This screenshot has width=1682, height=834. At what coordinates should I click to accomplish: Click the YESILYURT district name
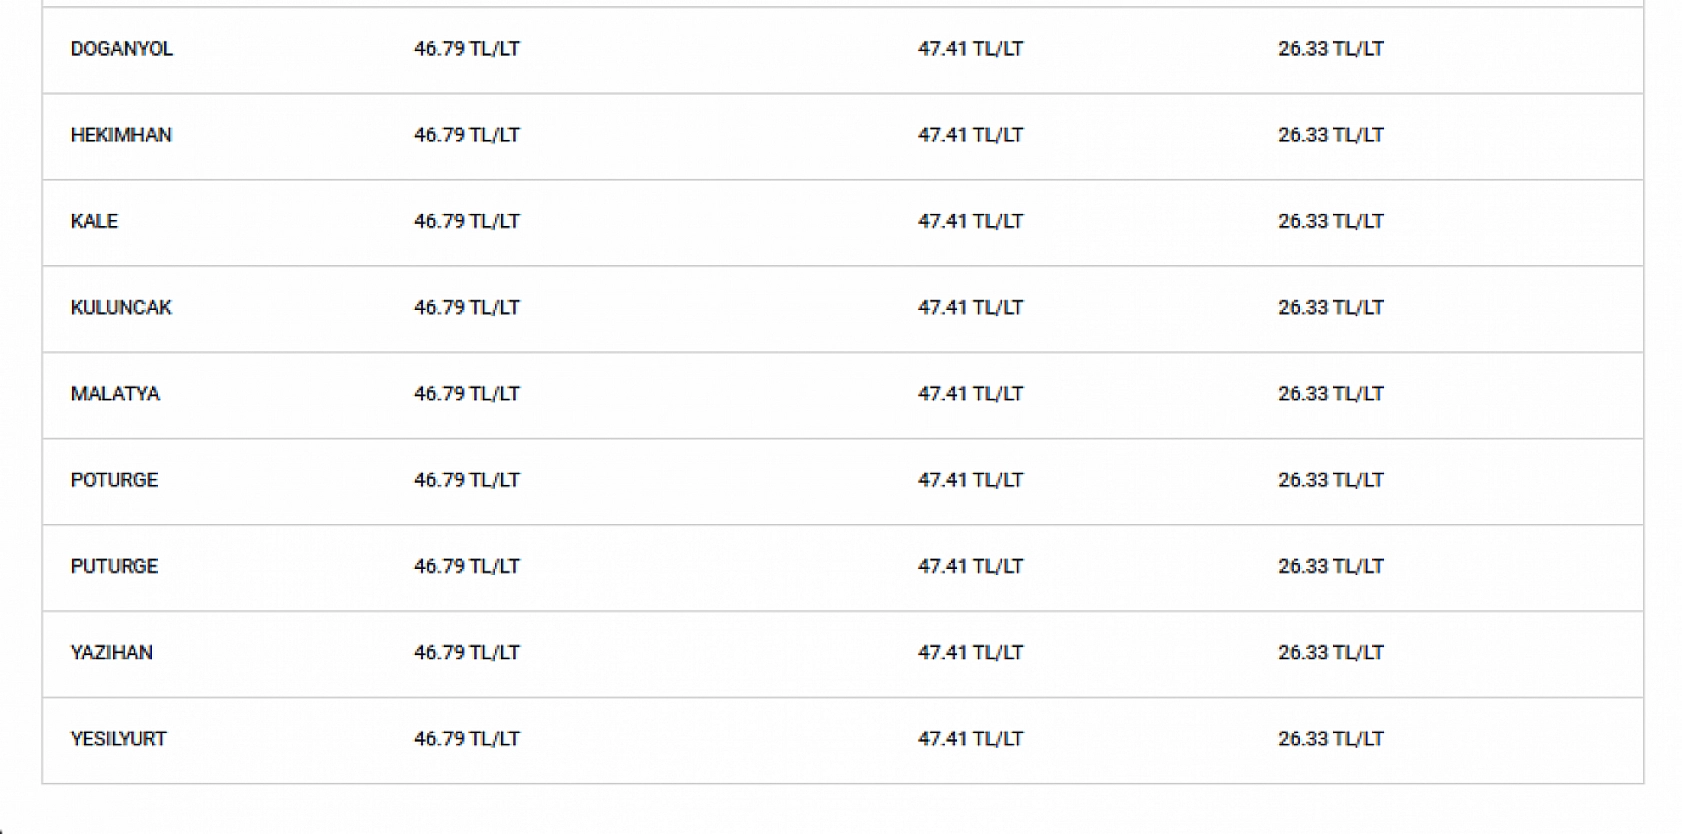(x=118, y=739)
